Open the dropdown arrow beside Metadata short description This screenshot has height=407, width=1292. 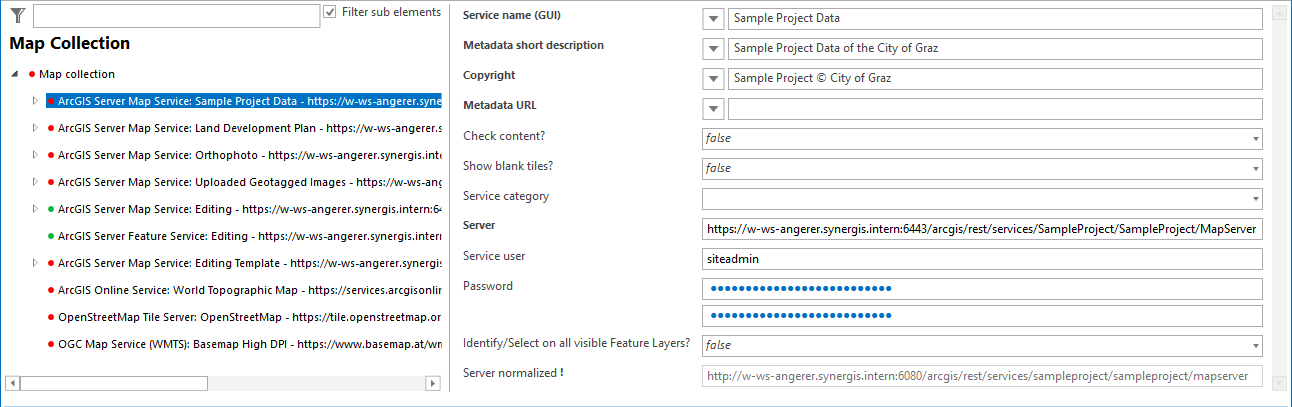pyautogui.click(x=713, y=48)
